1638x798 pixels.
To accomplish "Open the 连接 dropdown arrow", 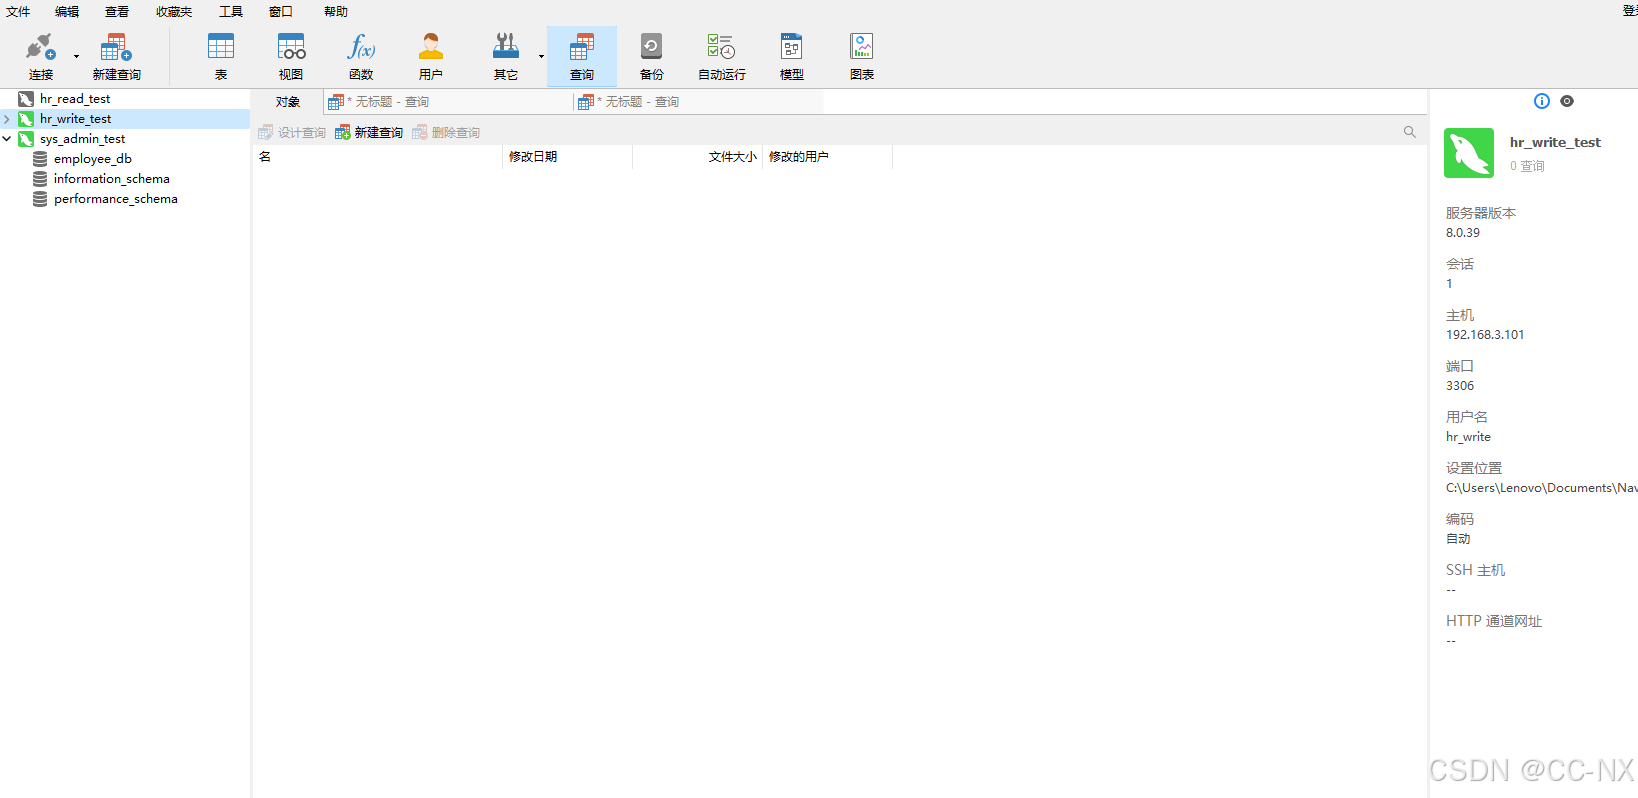I will [76, 56].
